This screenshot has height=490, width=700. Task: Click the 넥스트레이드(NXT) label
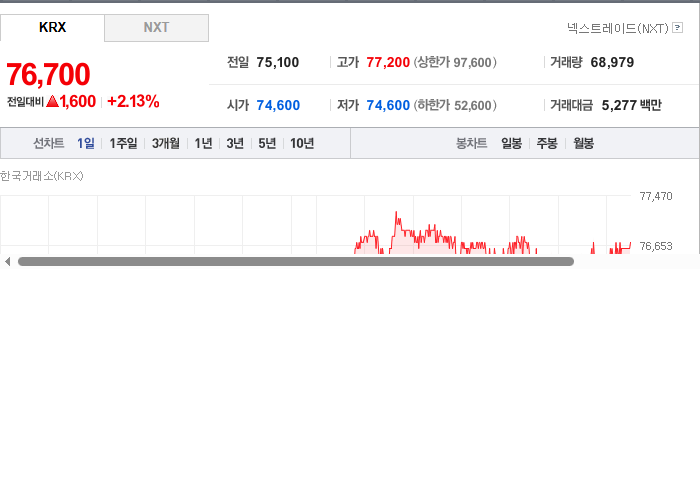coord(618,28)
